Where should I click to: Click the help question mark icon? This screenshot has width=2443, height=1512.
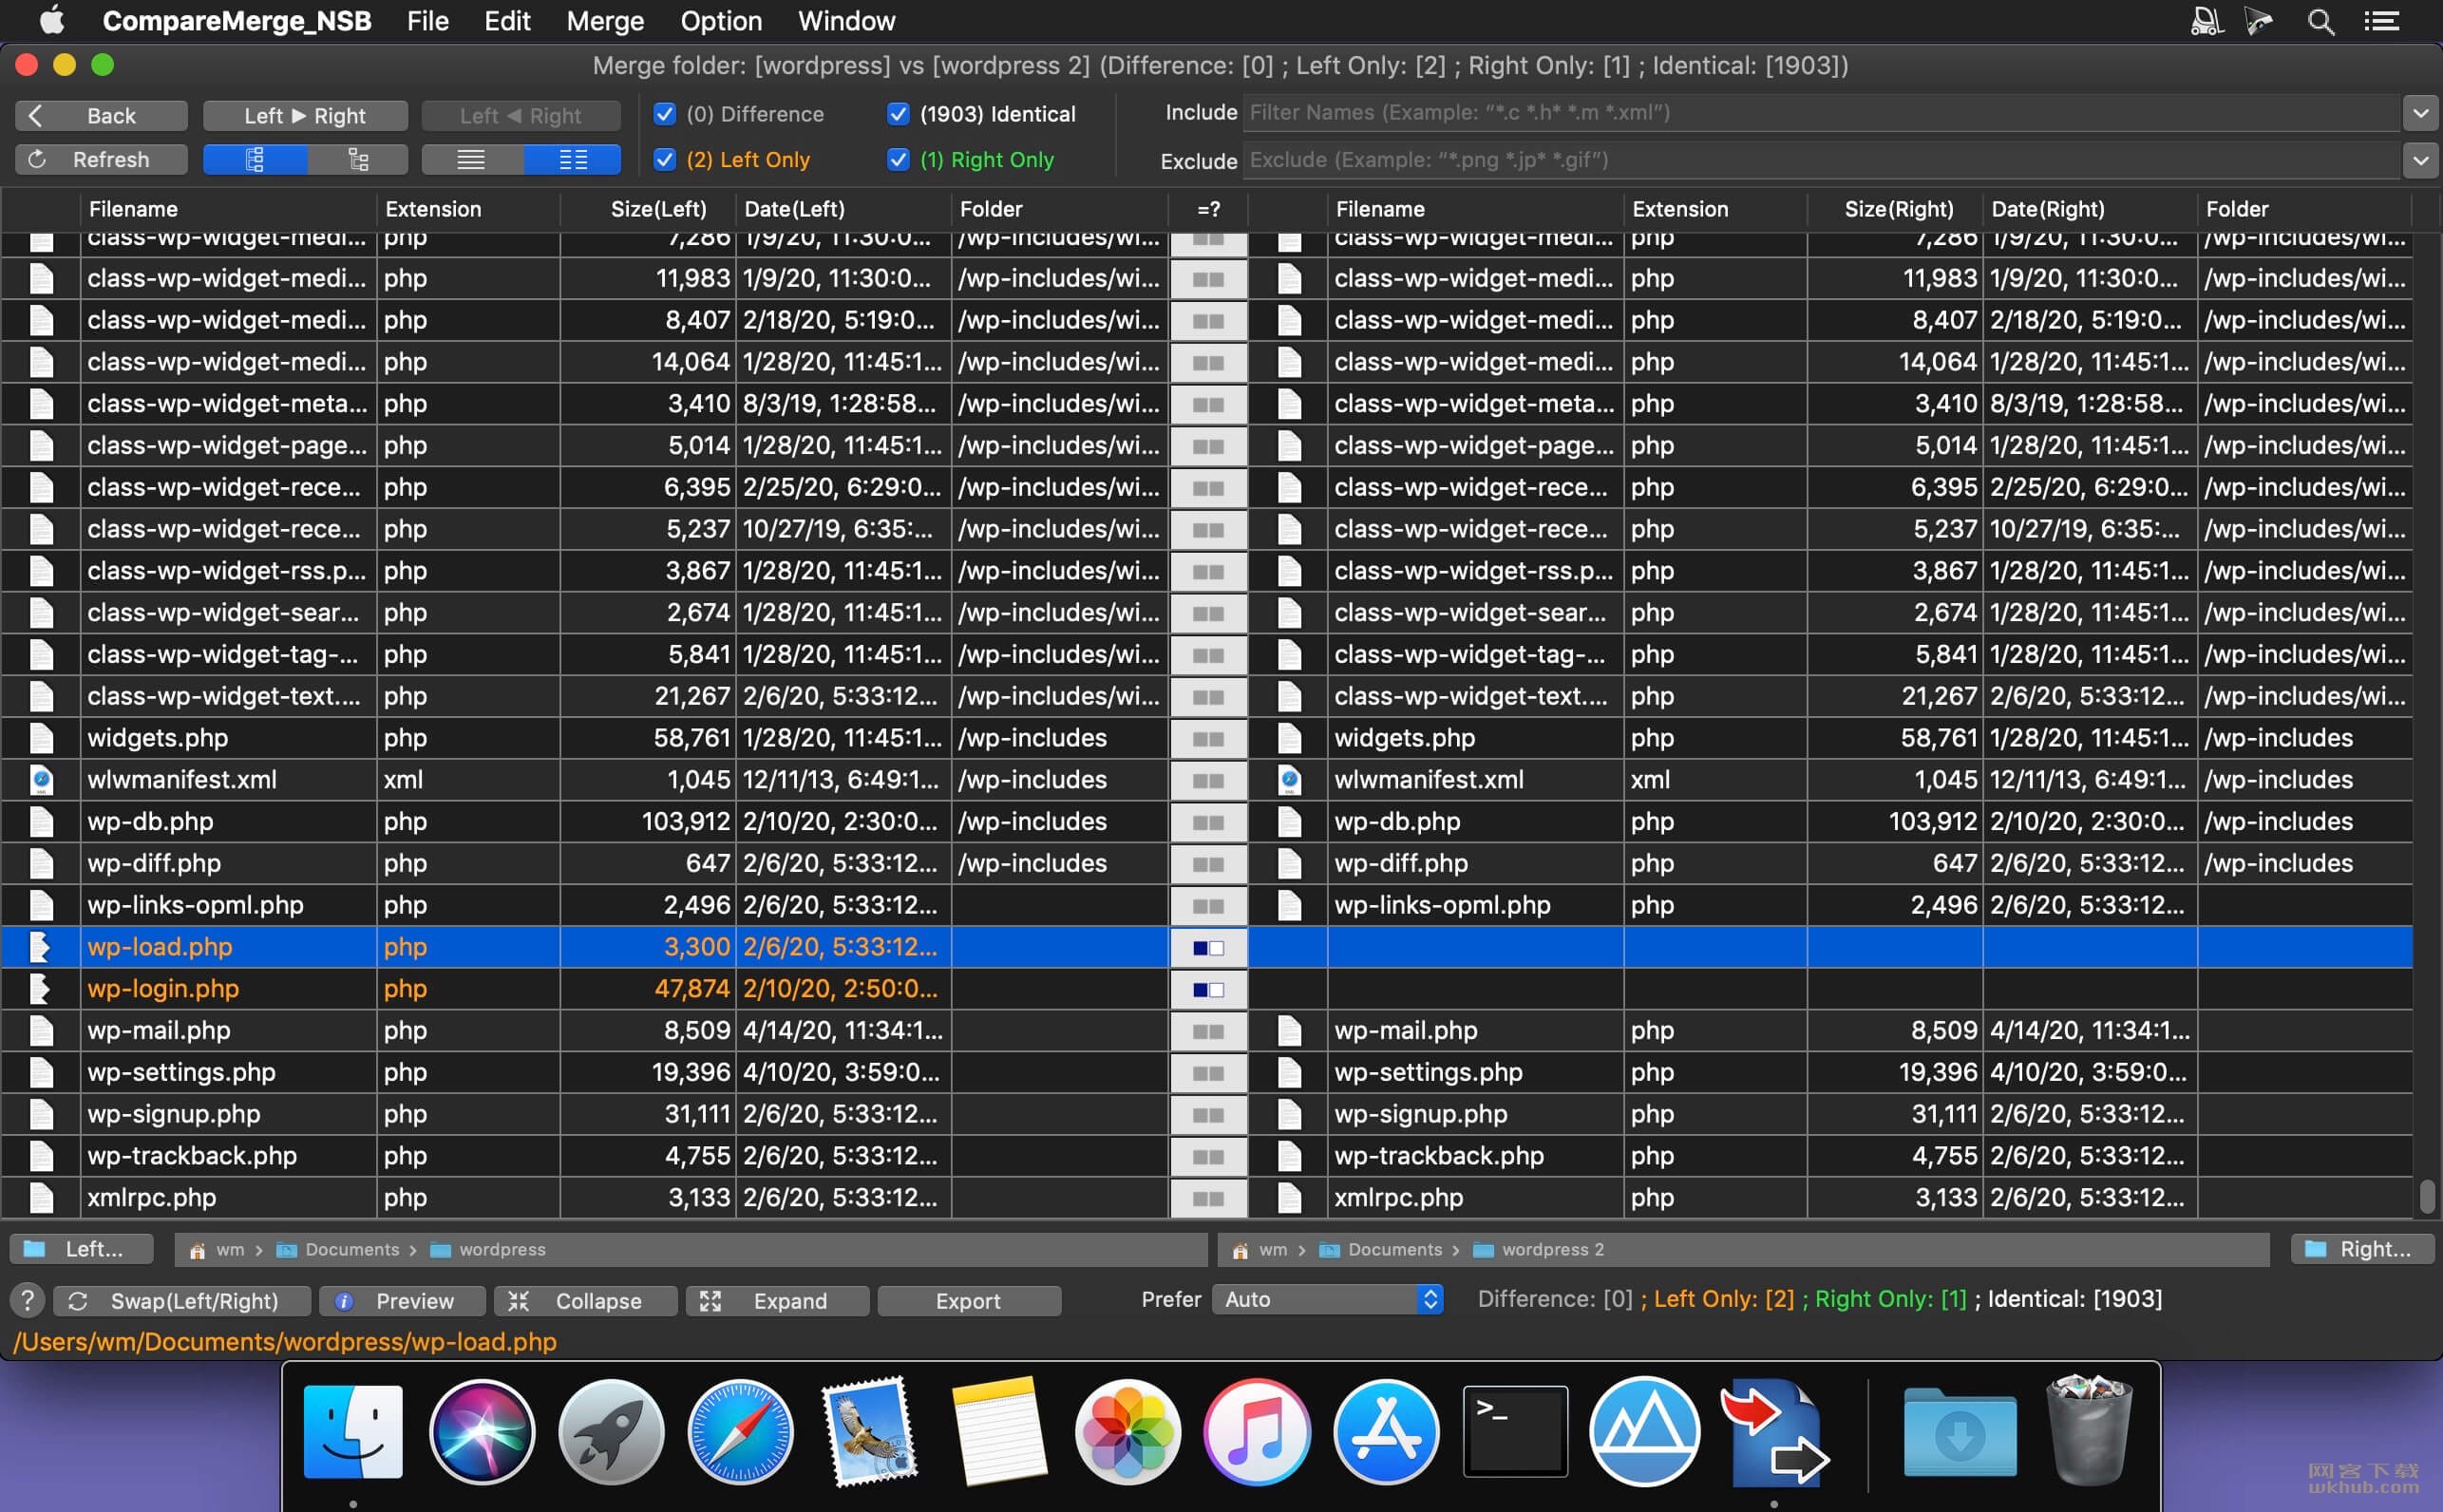27,1300
